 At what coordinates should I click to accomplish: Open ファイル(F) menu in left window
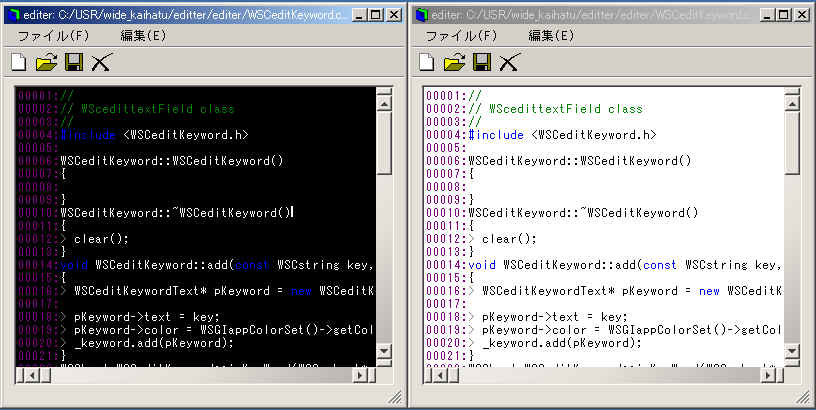click(51, 36)
